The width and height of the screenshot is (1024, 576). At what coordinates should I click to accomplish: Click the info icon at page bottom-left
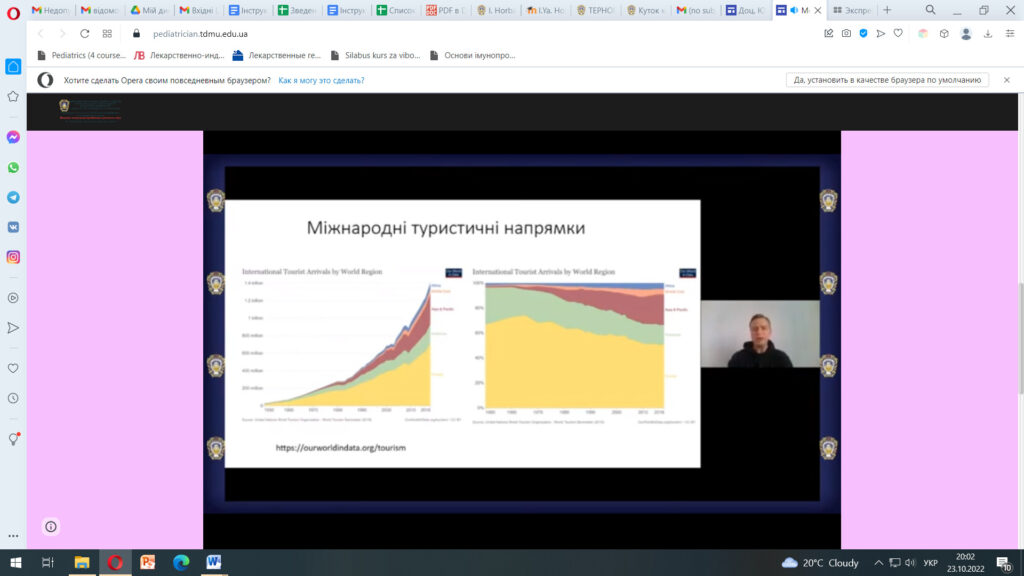tap(51, 526)
